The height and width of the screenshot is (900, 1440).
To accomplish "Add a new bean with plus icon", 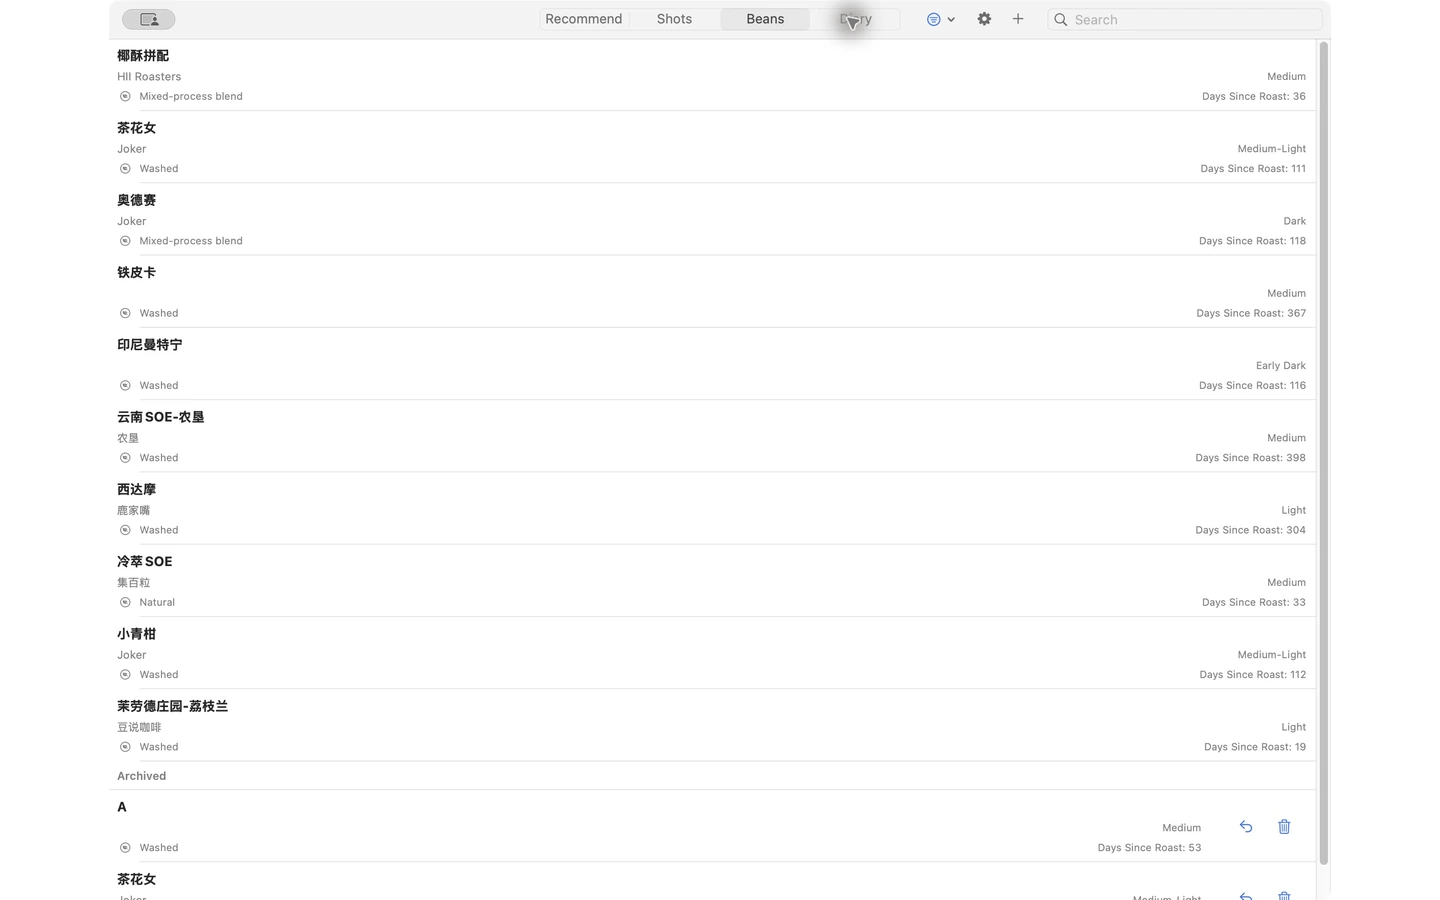I will (1018, 19).
